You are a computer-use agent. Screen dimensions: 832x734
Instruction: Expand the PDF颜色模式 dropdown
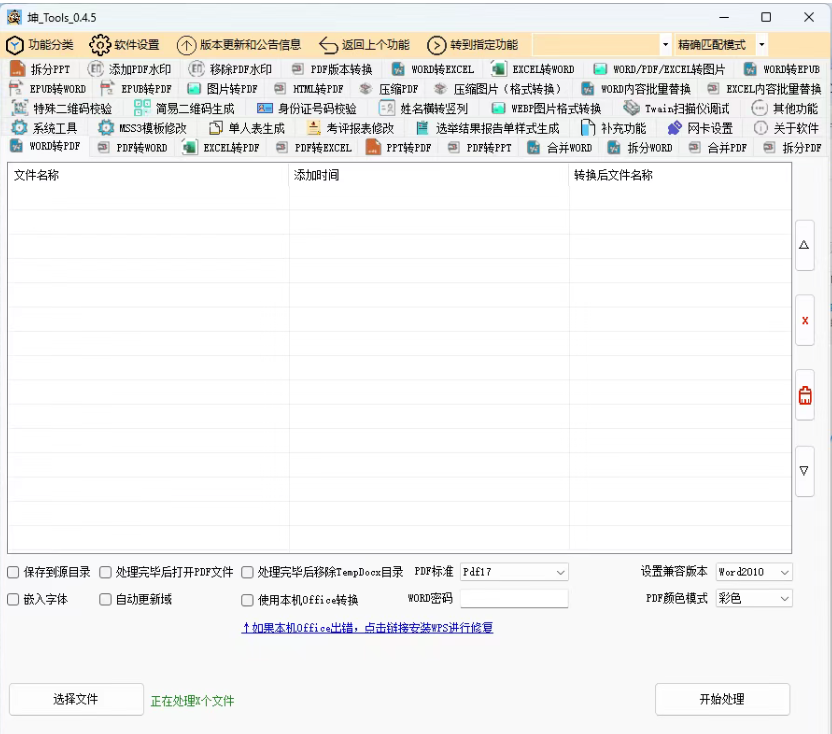(x=753, y=599)
